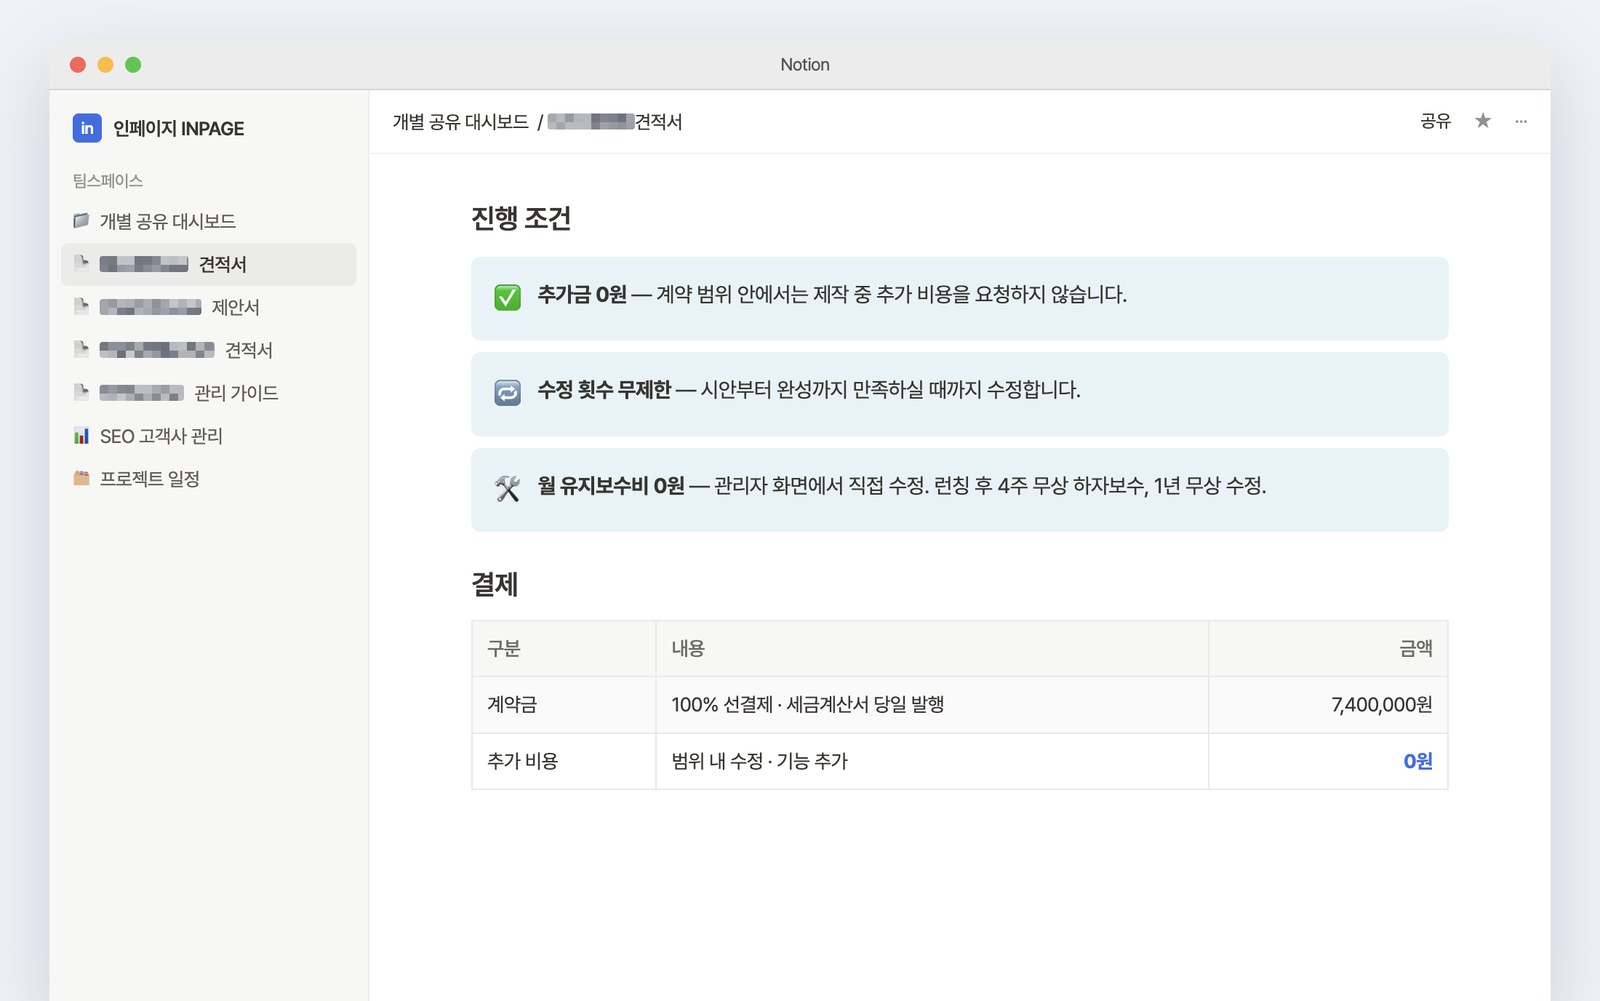Viewport: 1600px width, 1001px height.
Task: Click the green macOS zoom window button
Action: 133,65
